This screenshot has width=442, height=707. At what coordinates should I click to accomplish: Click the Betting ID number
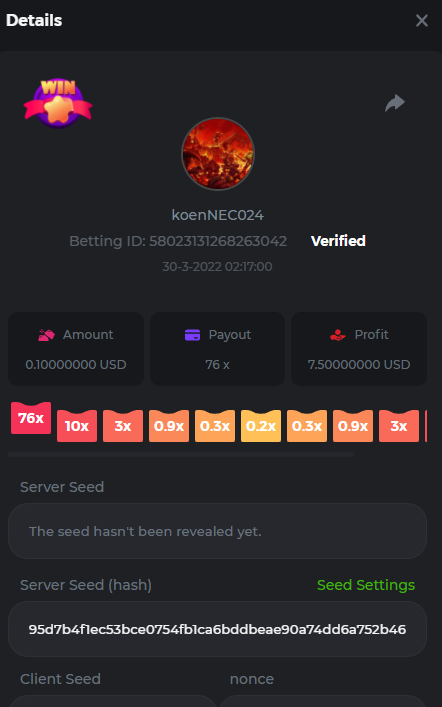point(218,241)
